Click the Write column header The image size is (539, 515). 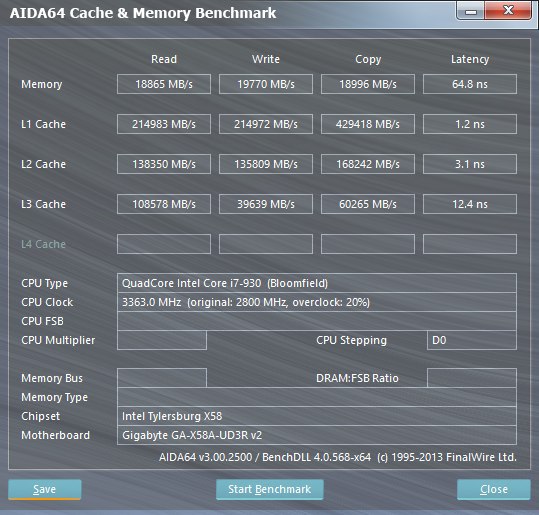[266, 59]
